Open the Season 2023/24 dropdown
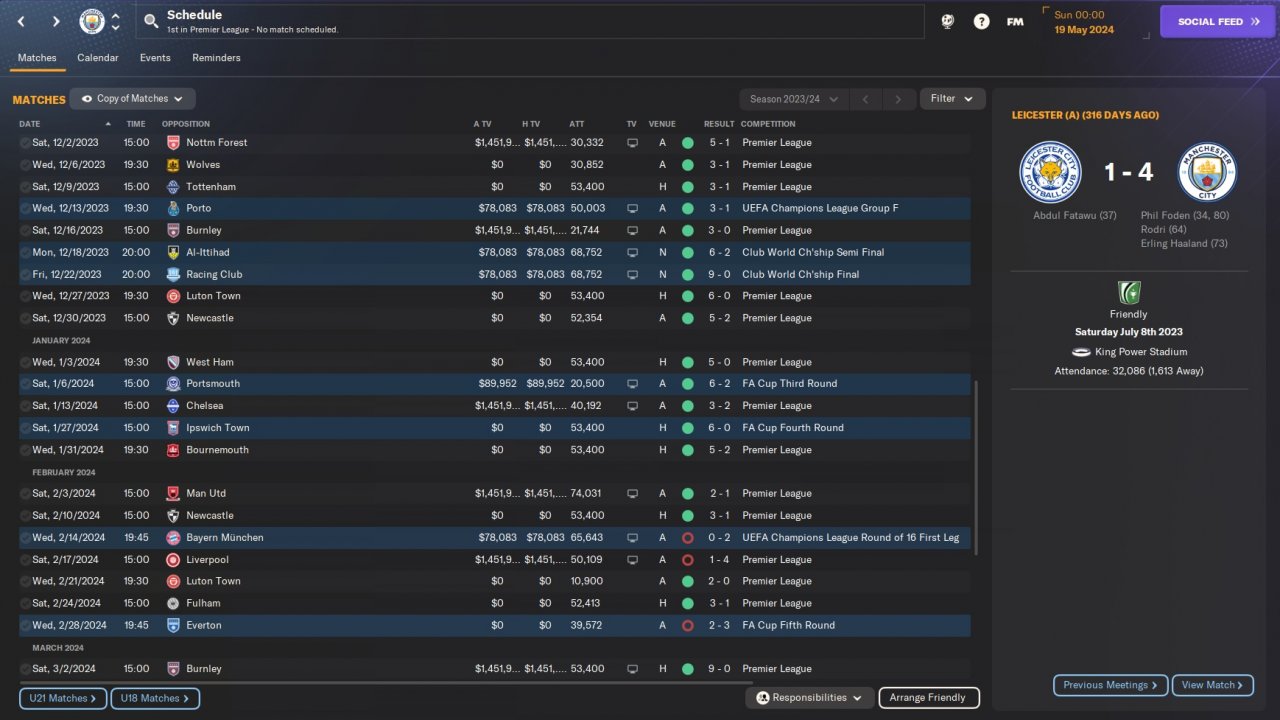Screen dimensions: 1280x720 click(x=794, y=99)
